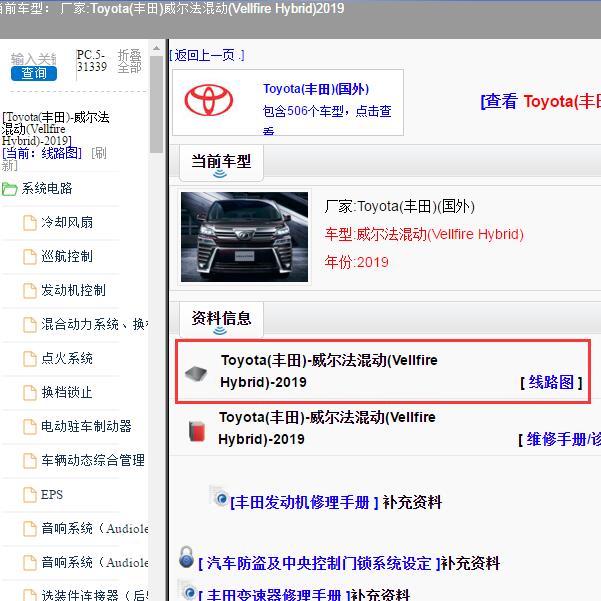Open the 冷却风扇 tree item
The height and width of the screenshot is (601, 601).
click(x=67, y=222)
